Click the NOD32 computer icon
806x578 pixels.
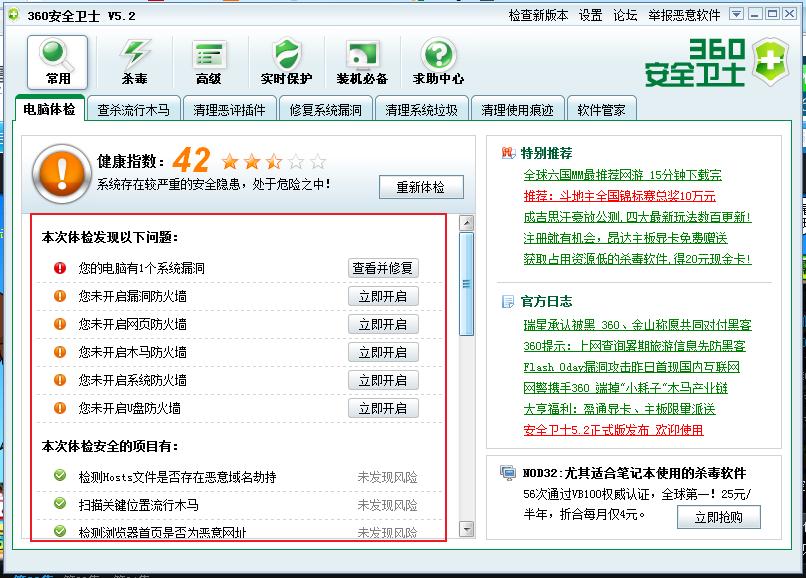click(x=508, y=473)
